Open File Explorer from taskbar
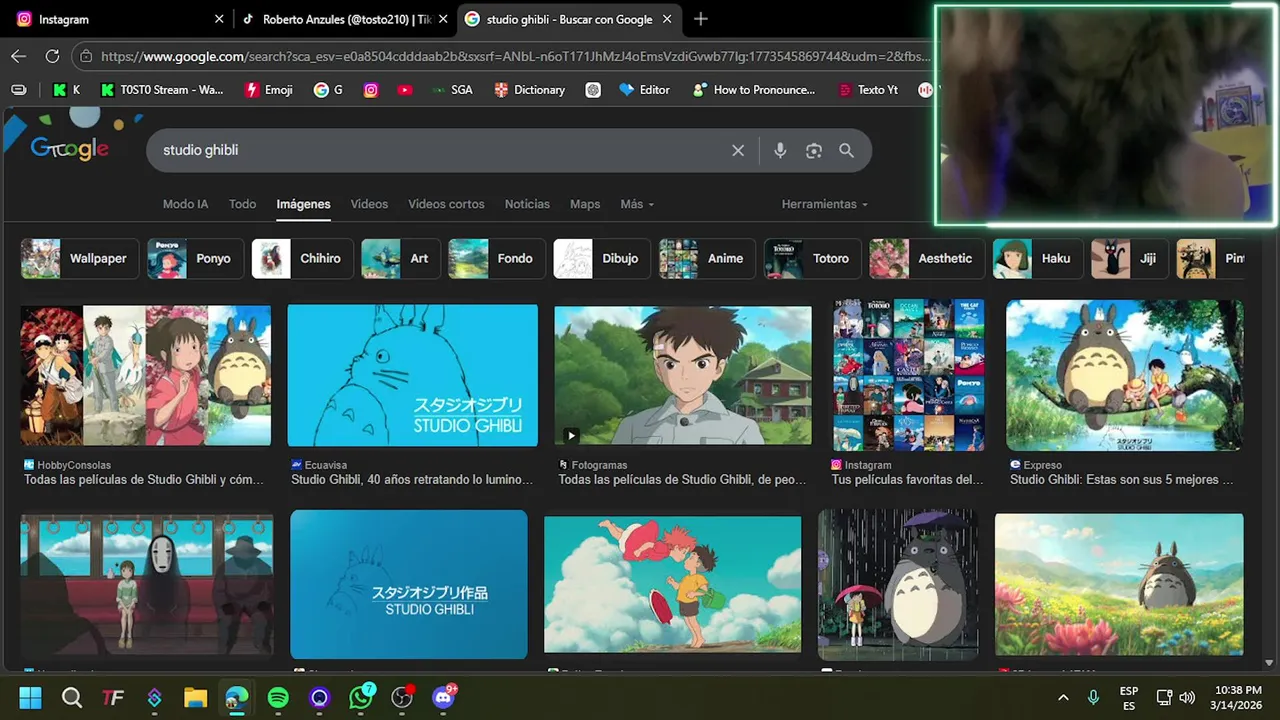 pyautogui.click(x=195, y=697)
